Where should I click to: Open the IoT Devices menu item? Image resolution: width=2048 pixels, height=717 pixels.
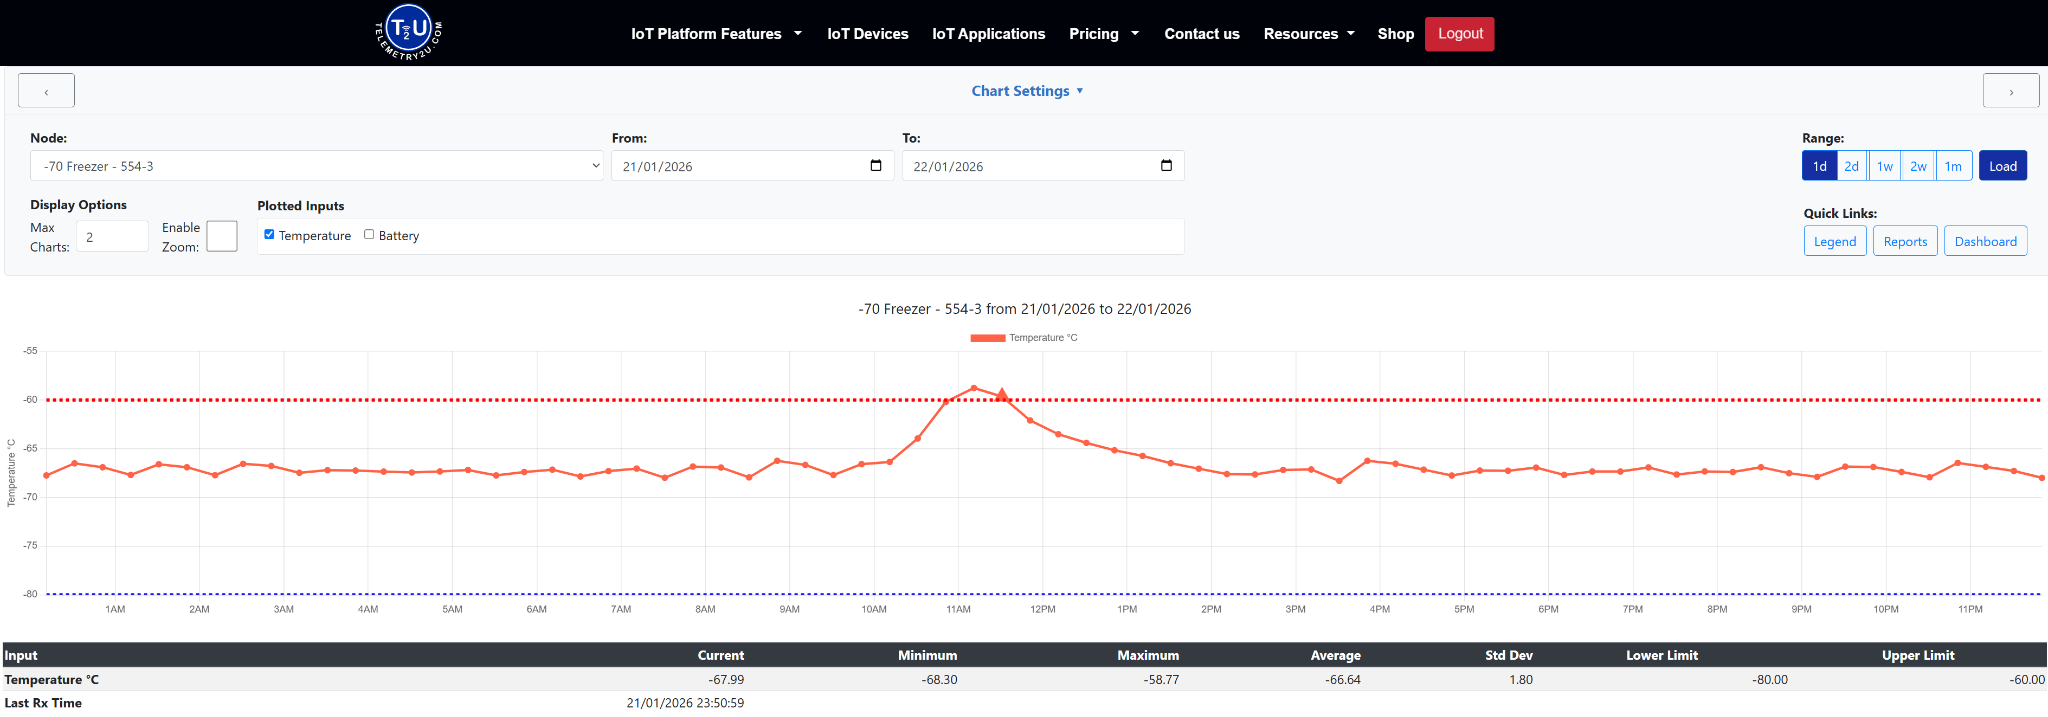coord(867,34)
